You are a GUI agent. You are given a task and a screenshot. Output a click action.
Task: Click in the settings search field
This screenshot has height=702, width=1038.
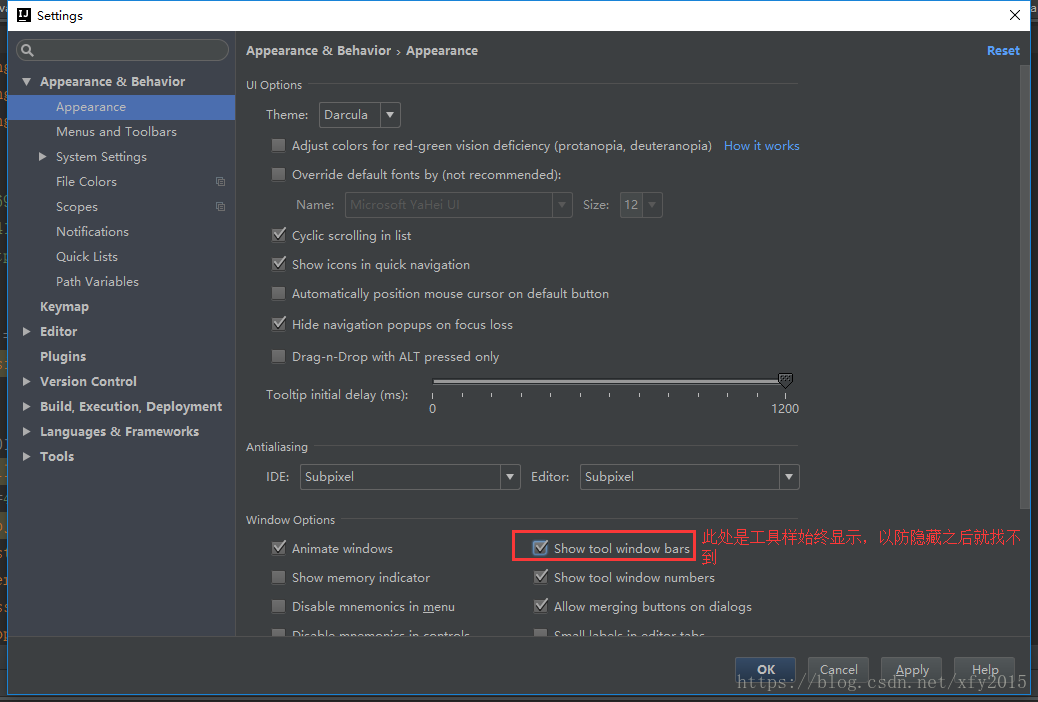point(122,50)
